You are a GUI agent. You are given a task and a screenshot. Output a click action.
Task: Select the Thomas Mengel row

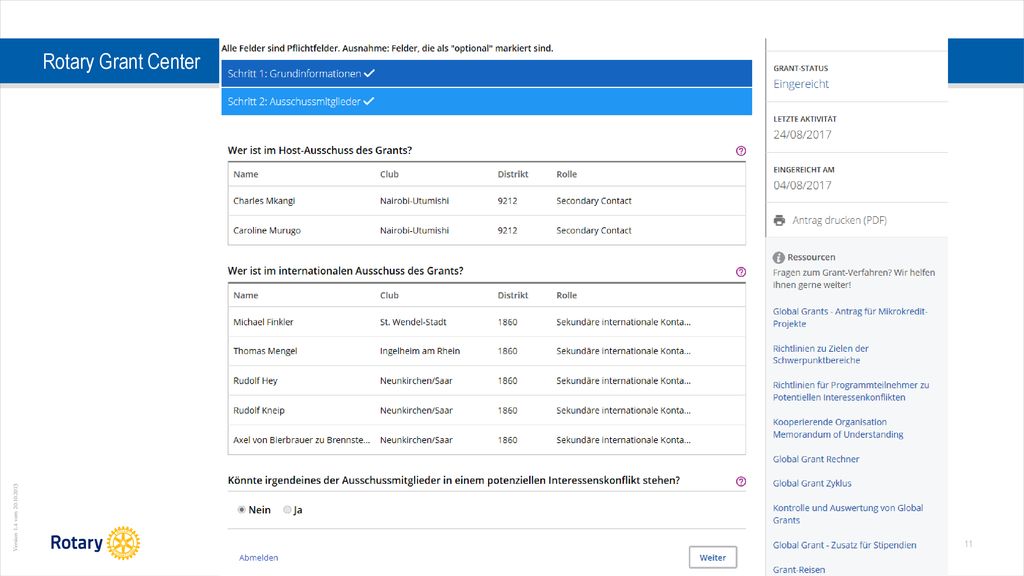pyautogui.click(x=487, y=351)
